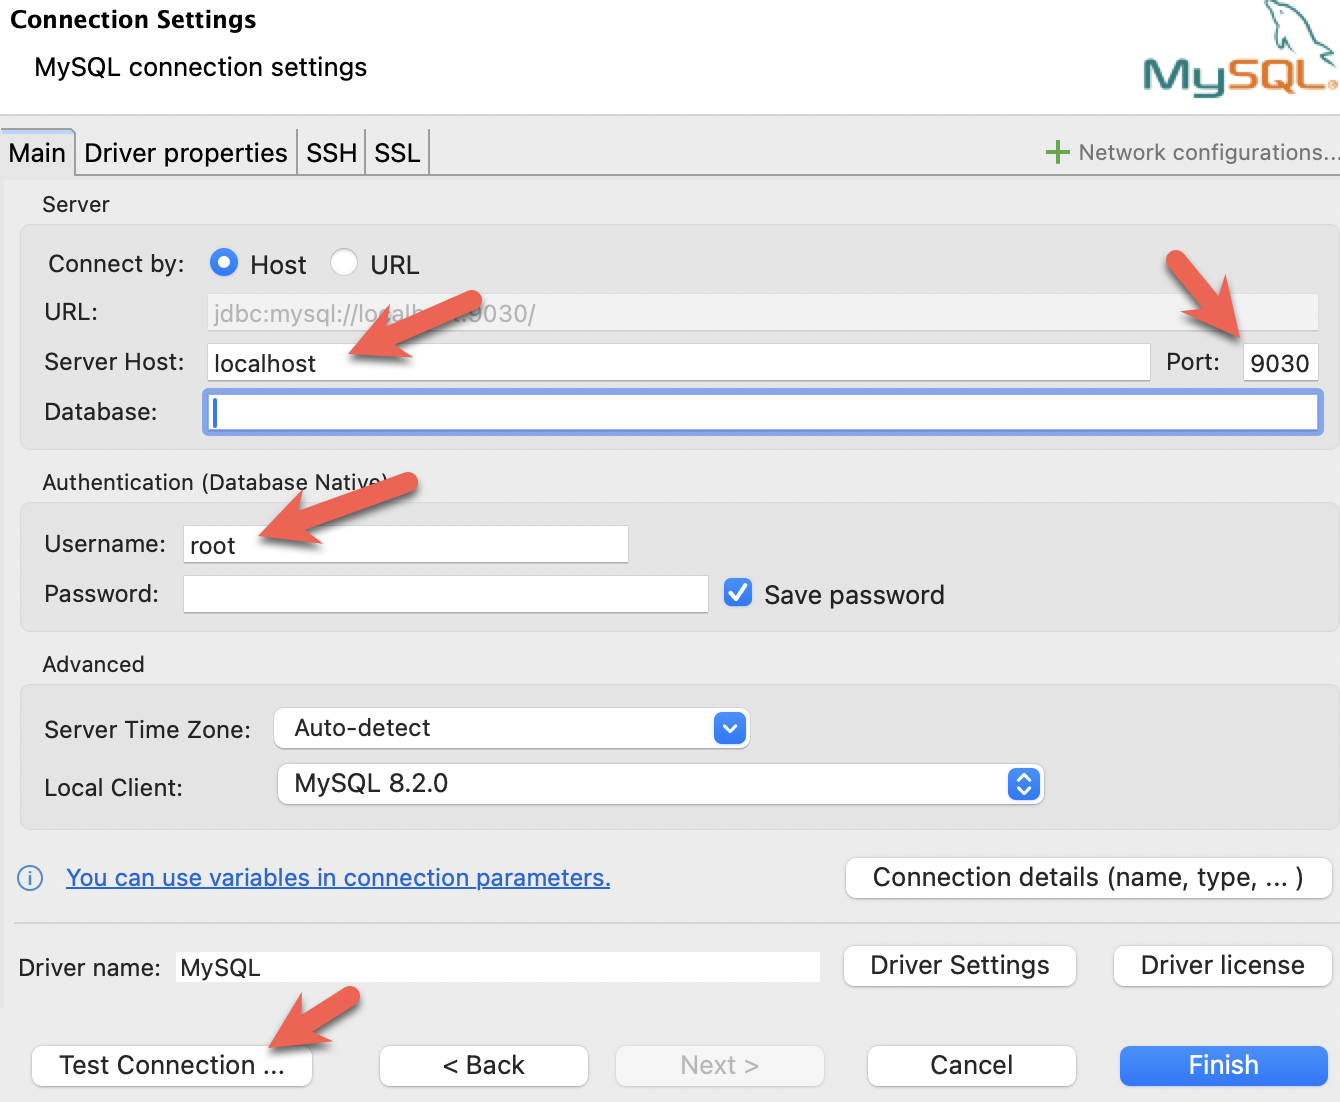This screenshot has height=1102, width=1340.
Task: View the Driver license
Action: click(x=1221, y=965)
